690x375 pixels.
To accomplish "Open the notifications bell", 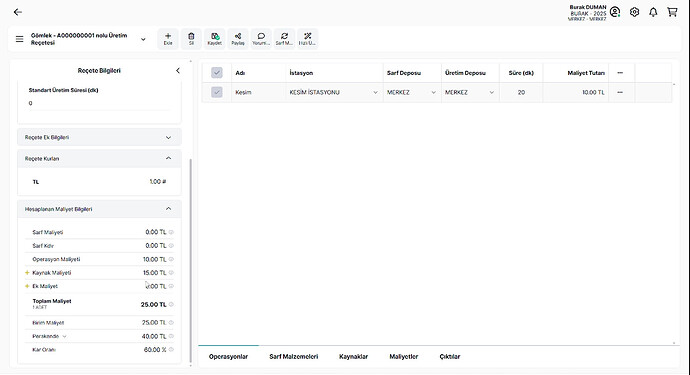I will tap(653, 12).
